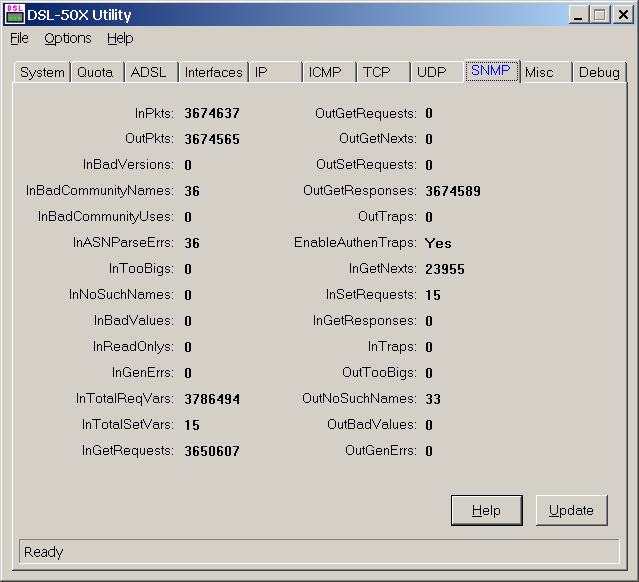Click the OutNoSuchNames value 33

pos(433,399)
